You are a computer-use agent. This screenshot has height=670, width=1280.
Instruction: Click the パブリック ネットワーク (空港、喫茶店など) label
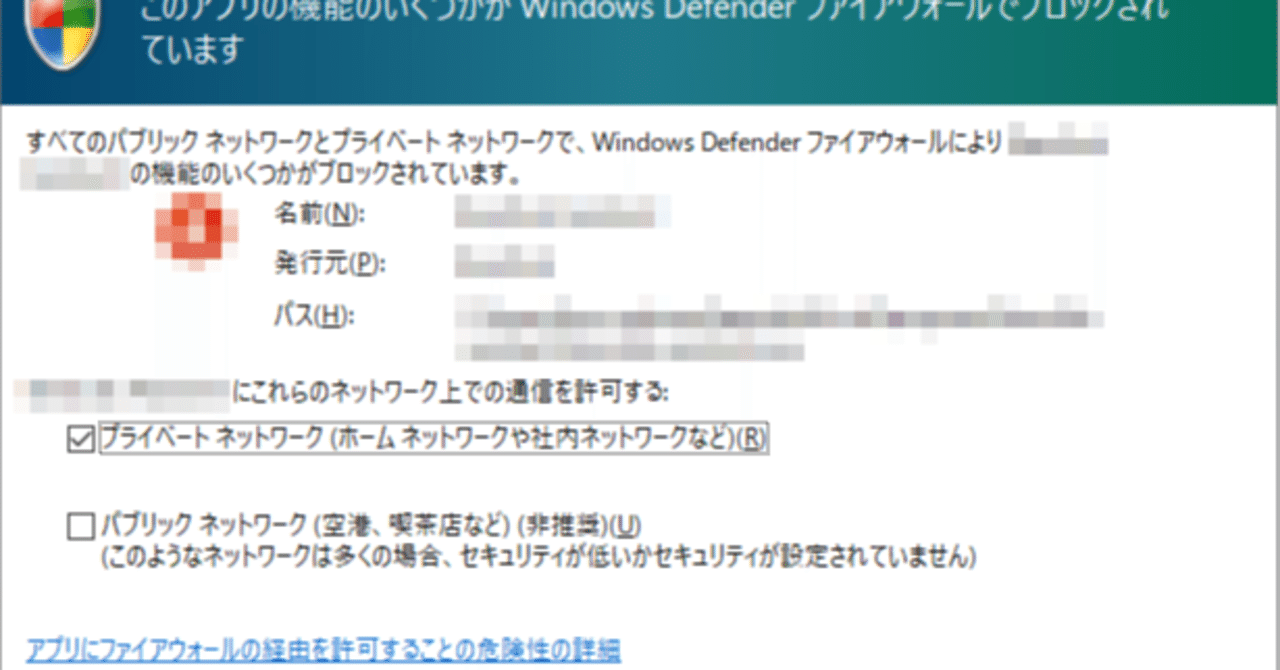click(371, 524)
